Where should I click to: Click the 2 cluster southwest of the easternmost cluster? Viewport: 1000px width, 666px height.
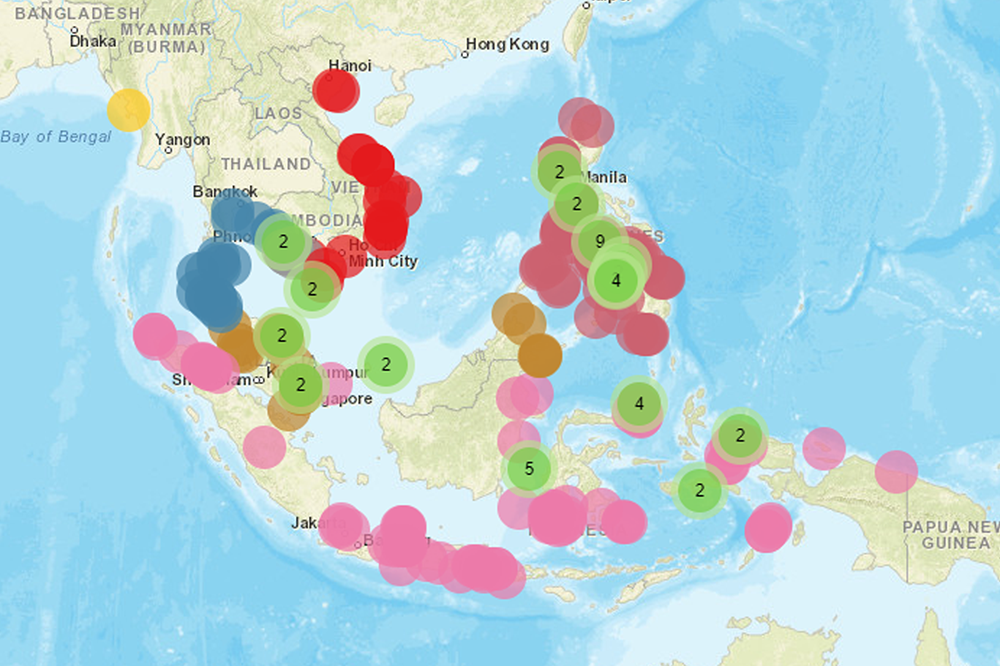coord(700,490)
